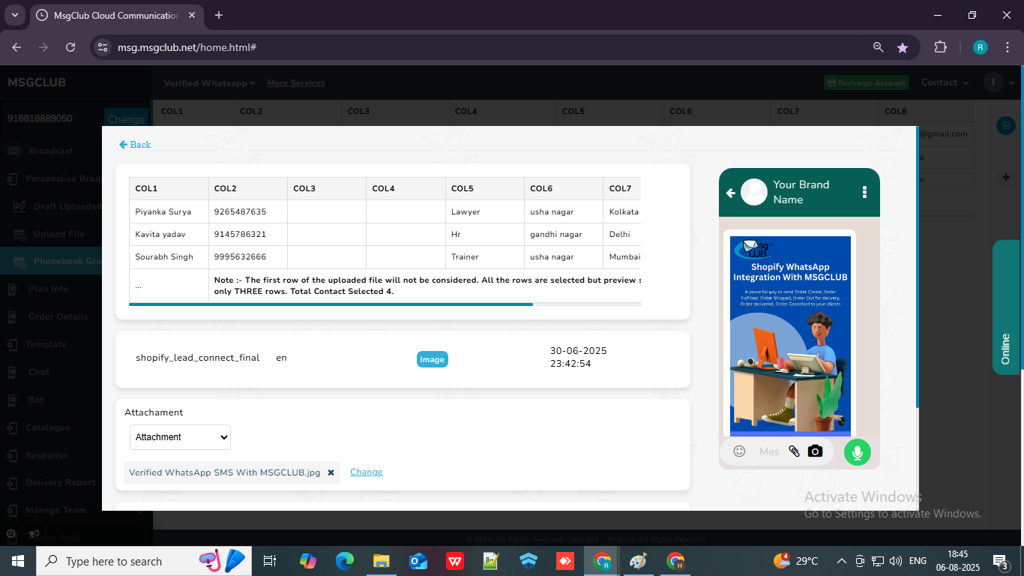Image resolution: width=1024 pixels, height=576 pixels.
Task: Open the Chrome profile R avatar
Action: tap(980, 47)
